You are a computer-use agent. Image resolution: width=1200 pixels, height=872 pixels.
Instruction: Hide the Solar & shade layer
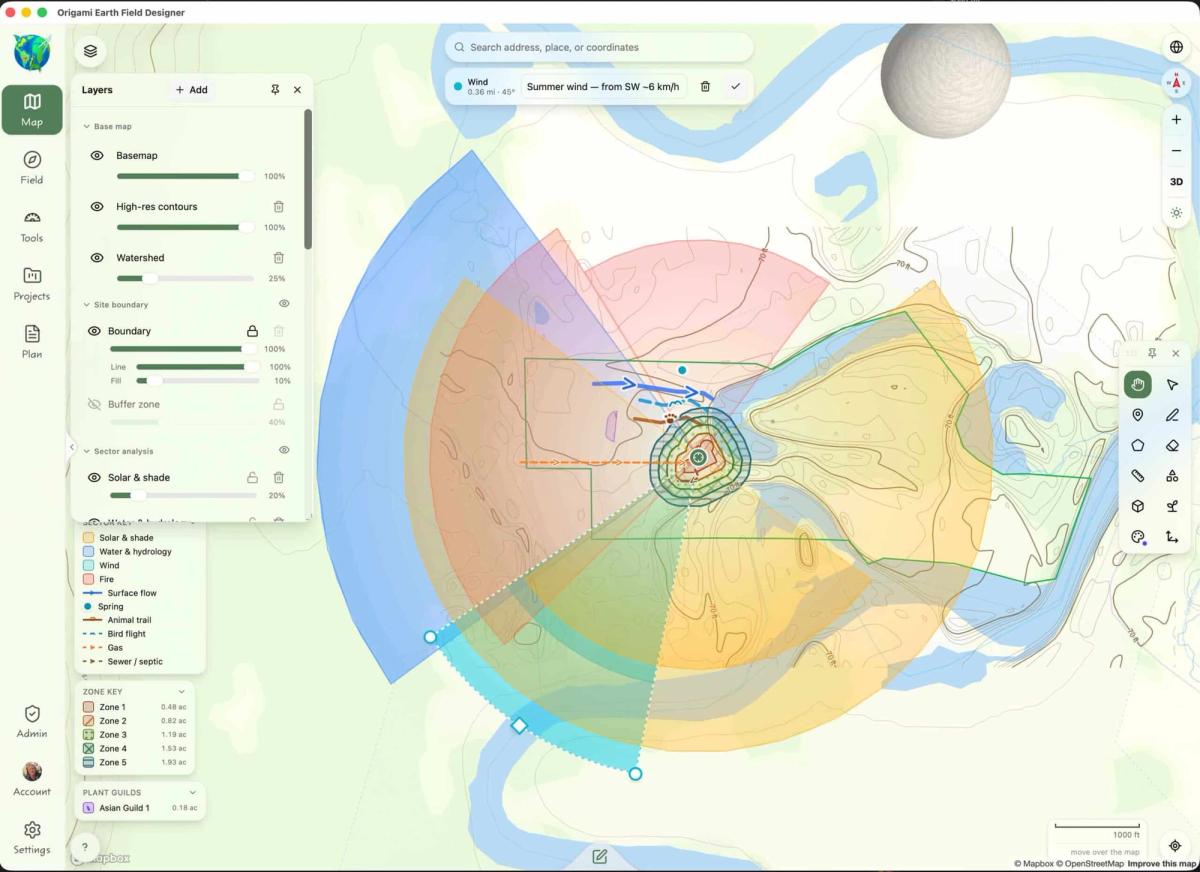coord(94,478)
